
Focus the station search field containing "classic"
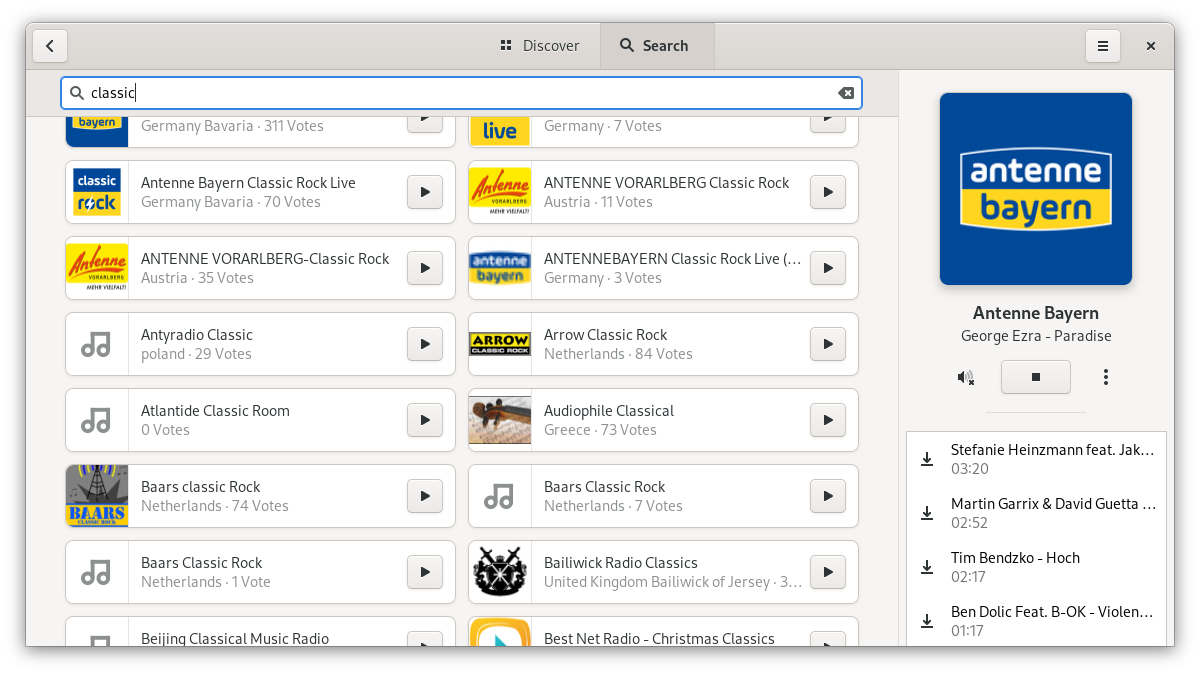click(x=461, y=93)
